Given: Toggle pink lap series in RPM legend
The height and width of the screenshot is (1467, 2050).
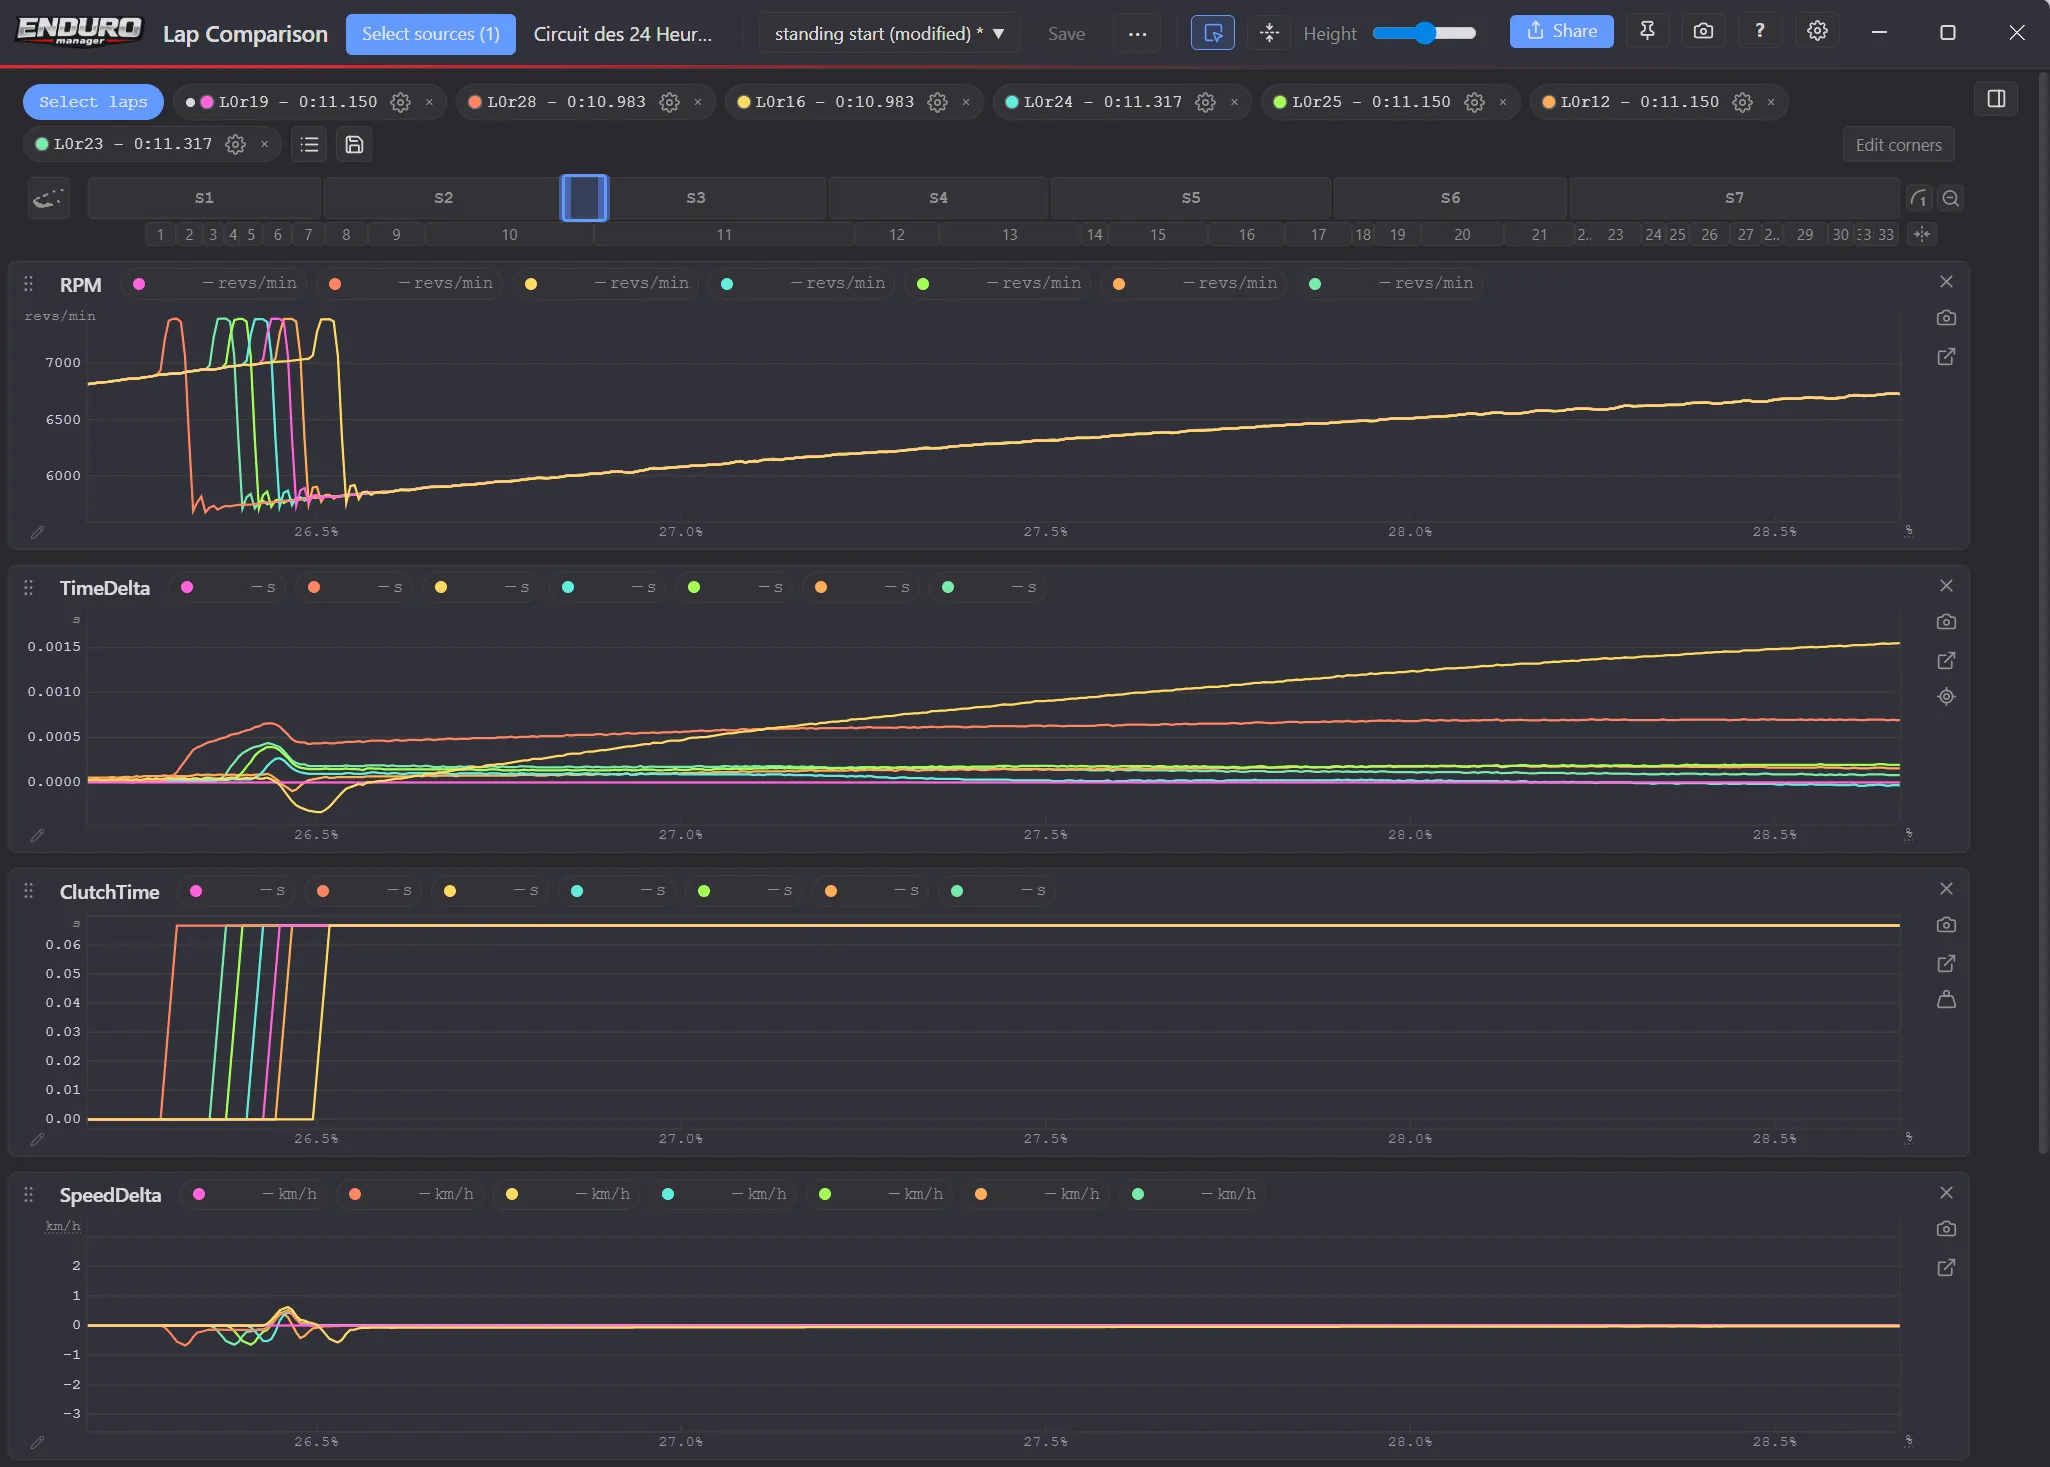Looking at the screenshot, I should click(x=139, y=284).
